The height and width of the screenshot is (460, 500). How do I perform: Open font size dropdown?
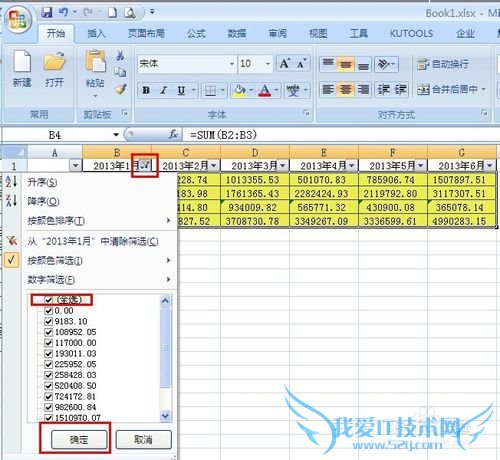(x=268, y=64)
